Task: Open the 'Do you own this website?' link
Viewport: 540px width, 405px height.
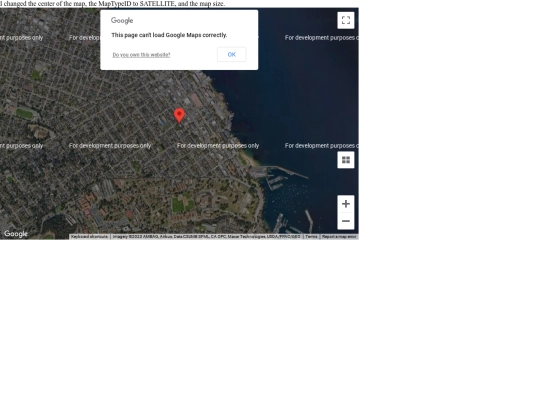Action: coord(141,55)
